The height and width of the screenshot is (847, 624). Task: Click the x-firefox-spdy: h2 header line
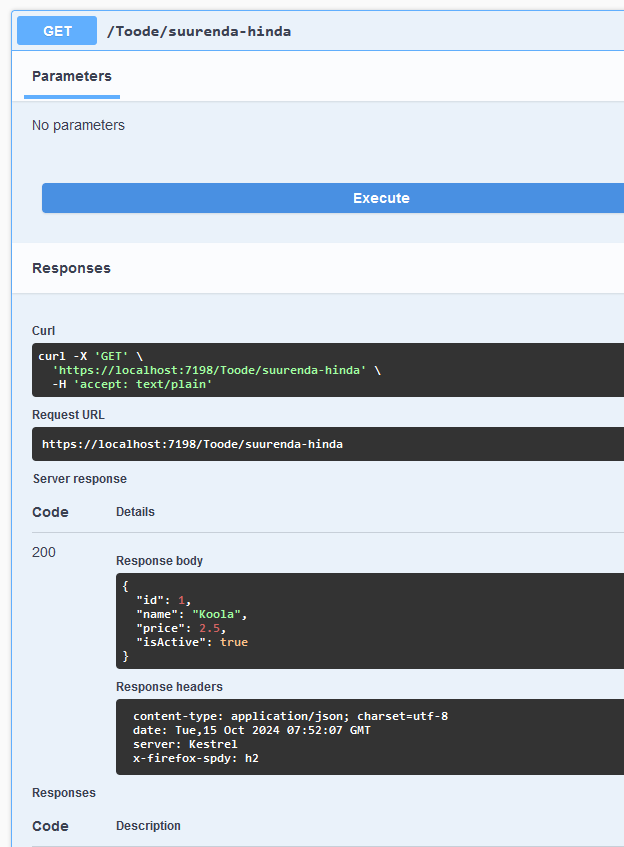(196, 758)
